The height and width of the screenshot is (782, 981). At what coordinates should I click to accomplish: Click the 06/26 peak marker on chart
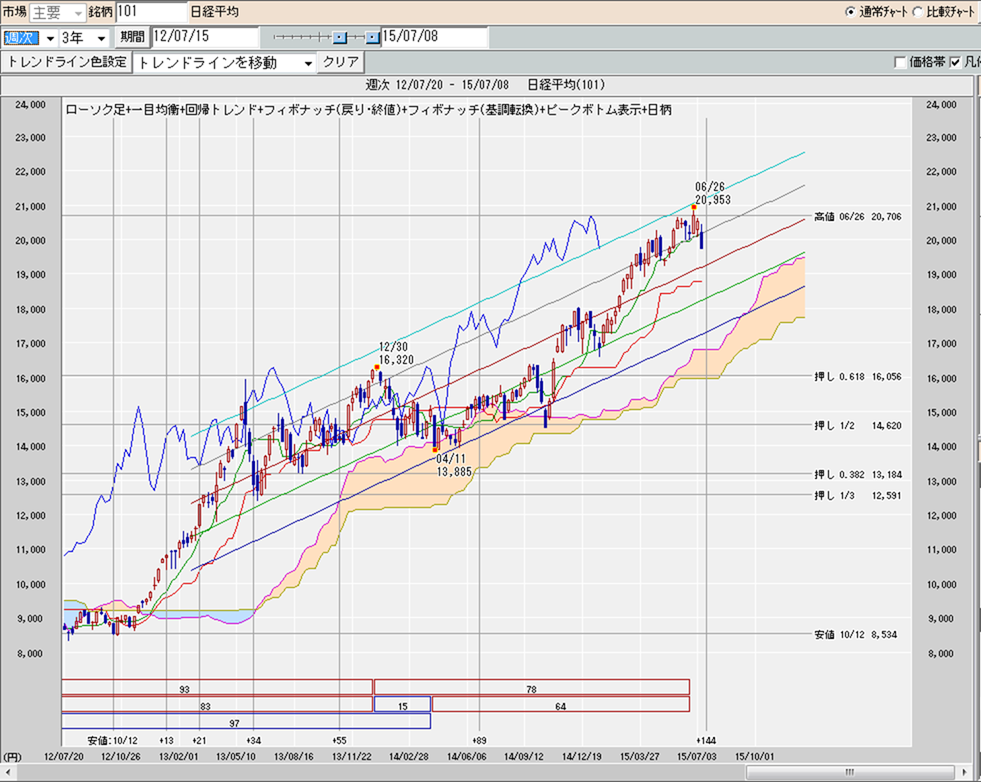(694, 207)
